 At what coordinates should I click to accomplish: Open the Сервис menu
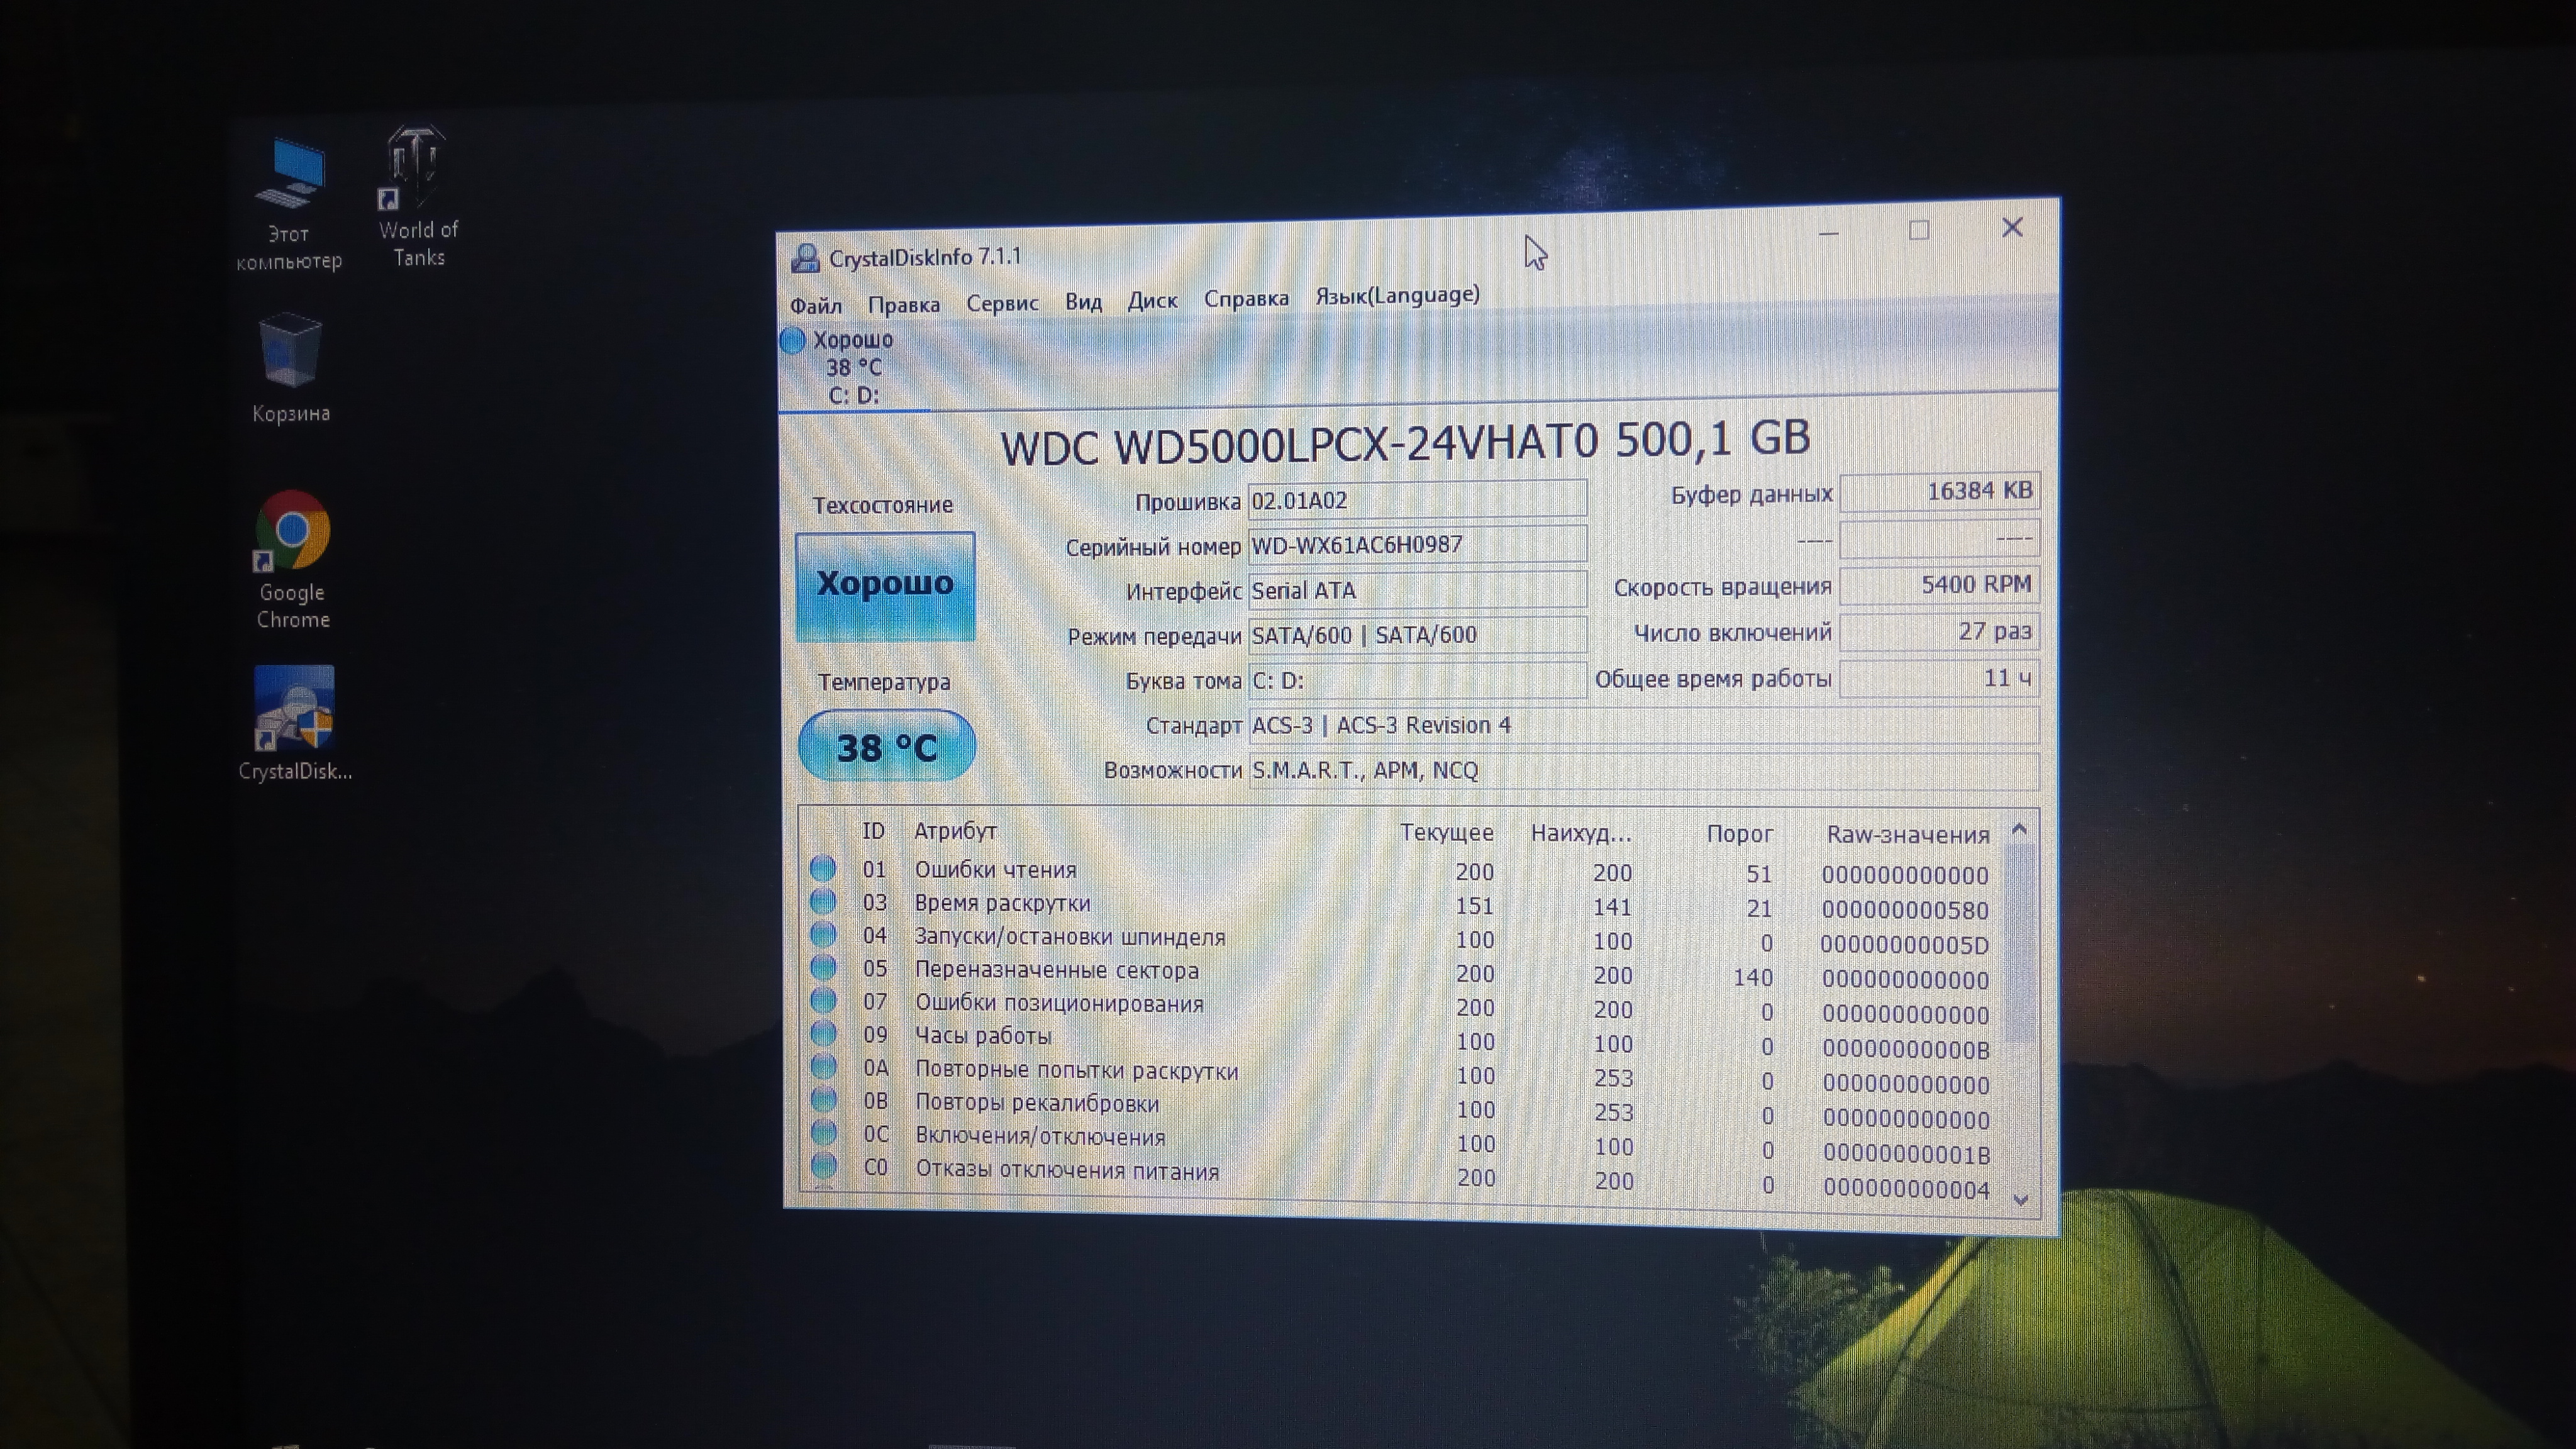coord(1002,302)
